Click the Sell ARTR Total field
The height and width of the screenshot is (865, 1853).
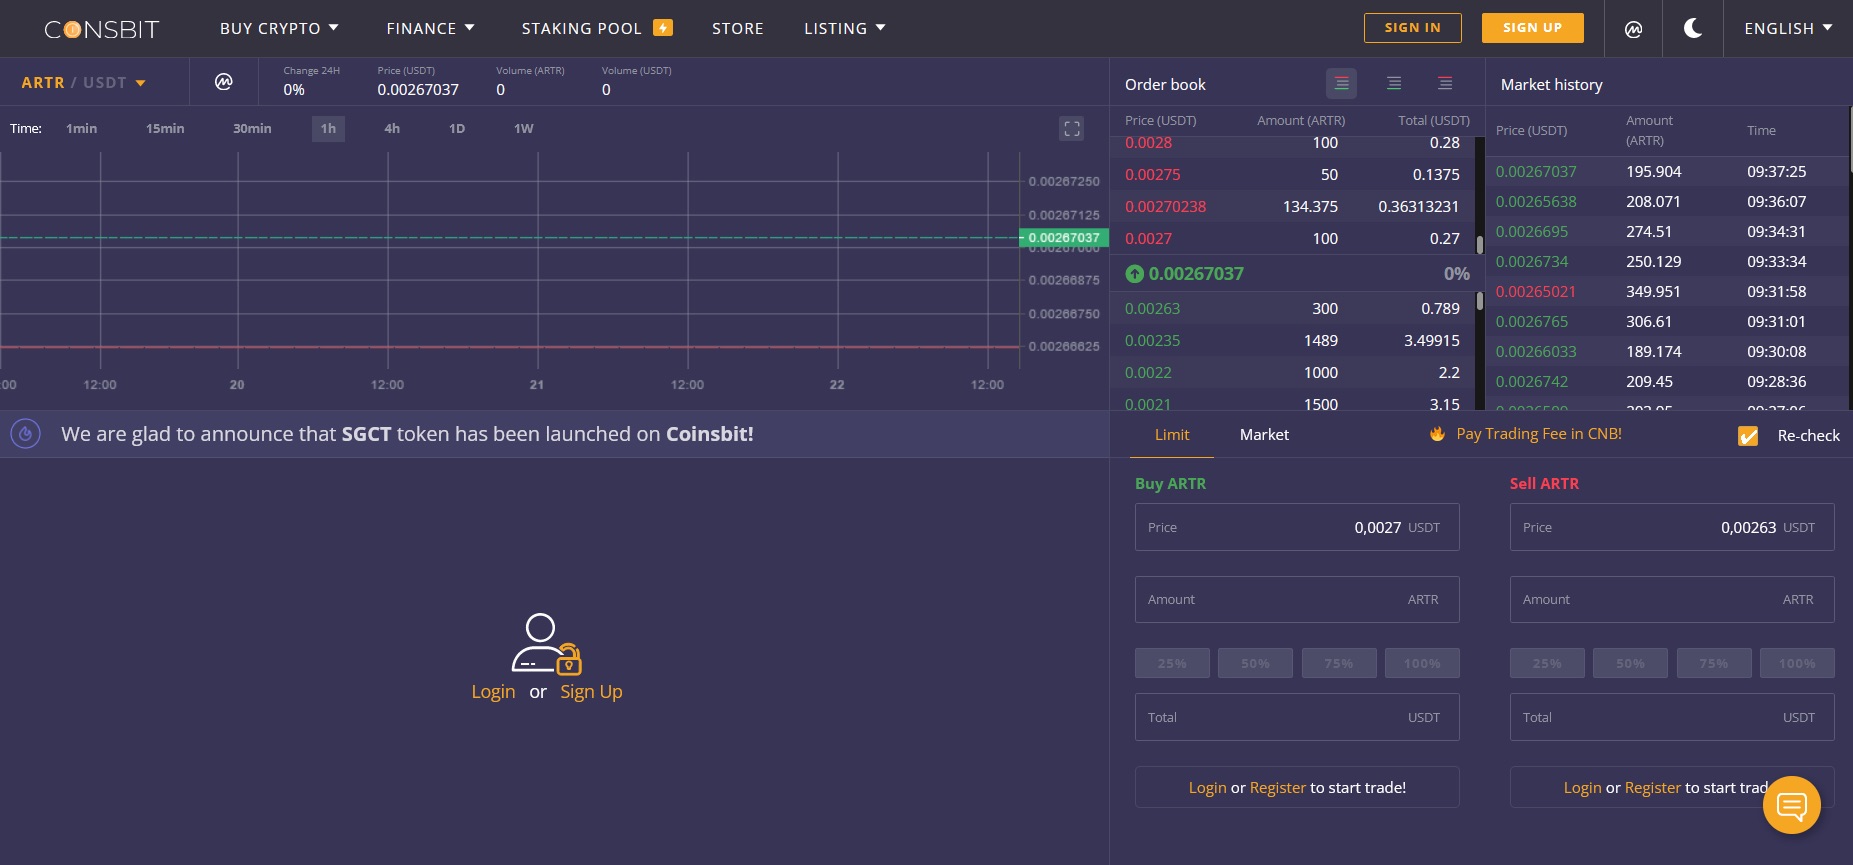tap(1672, 717)
